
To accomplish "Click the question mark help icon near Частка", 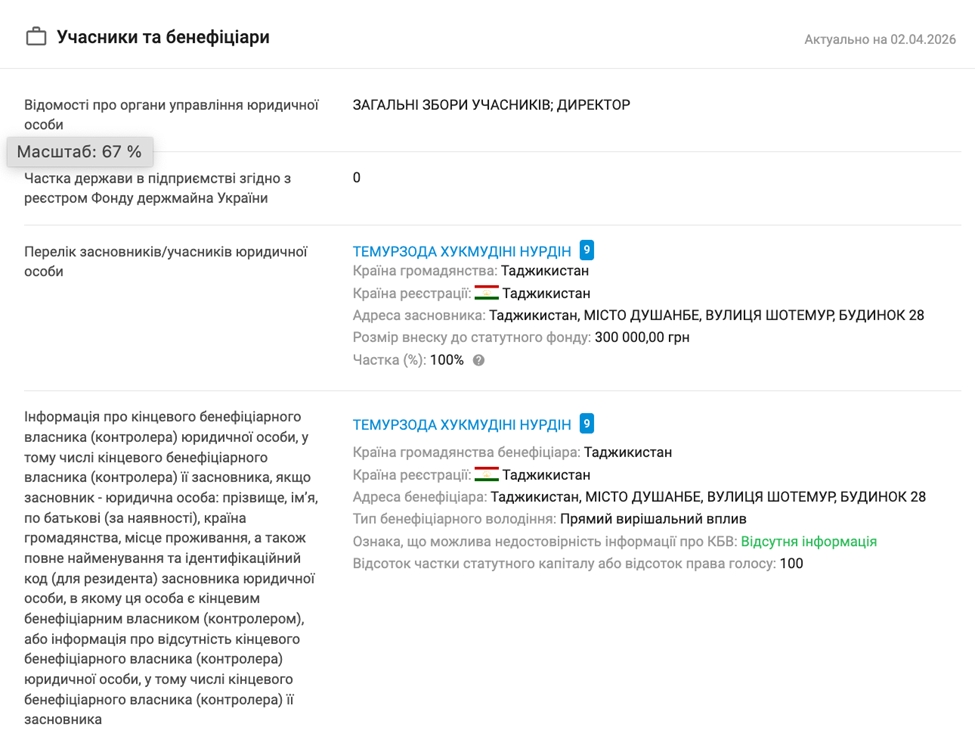I will pos(479,360).
